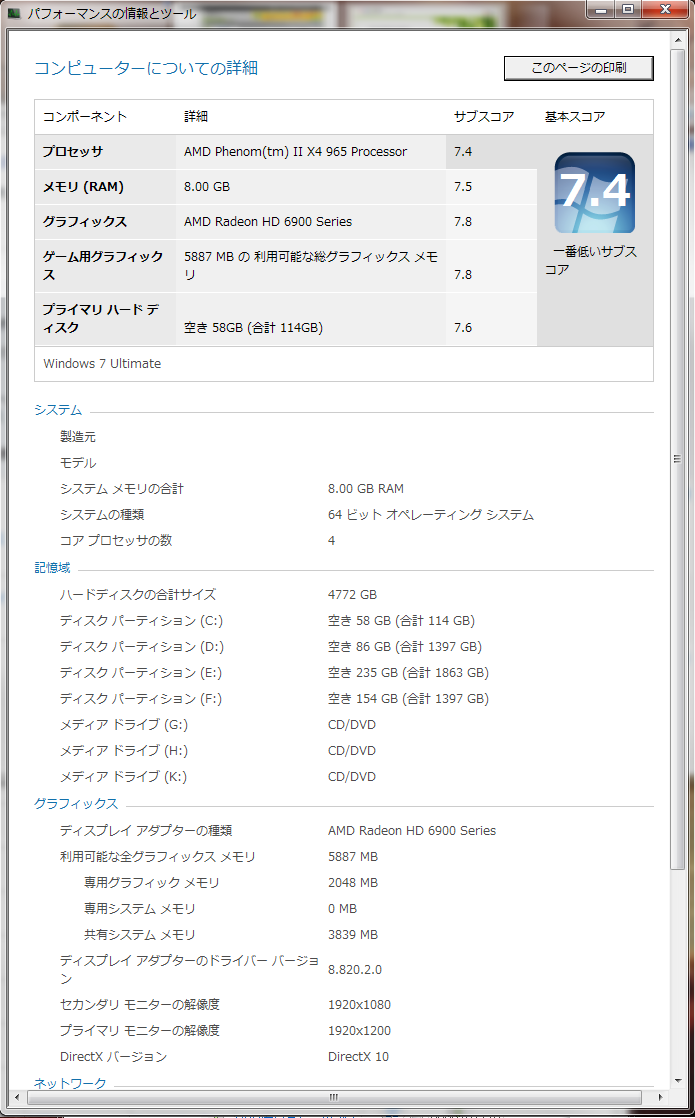
Task: Click the DirectX 10 value
Action: point(359,1057)
